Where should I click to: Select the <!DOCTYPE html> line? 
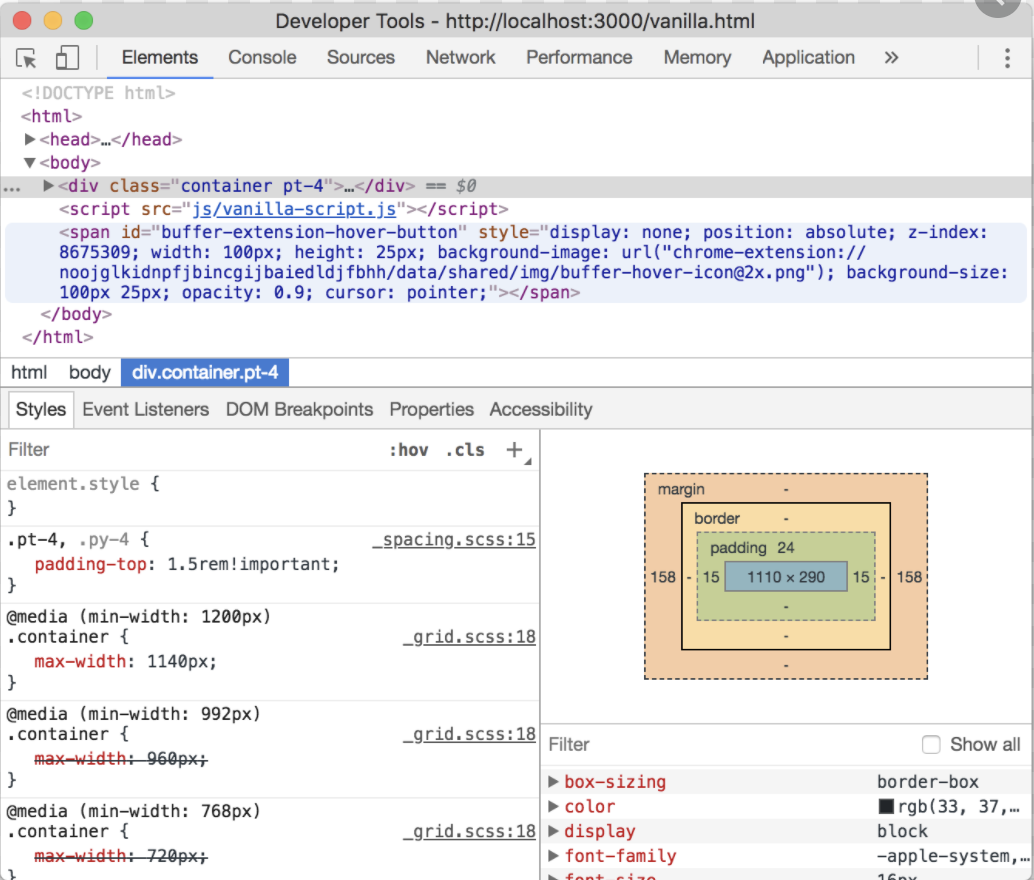[98, 93]
